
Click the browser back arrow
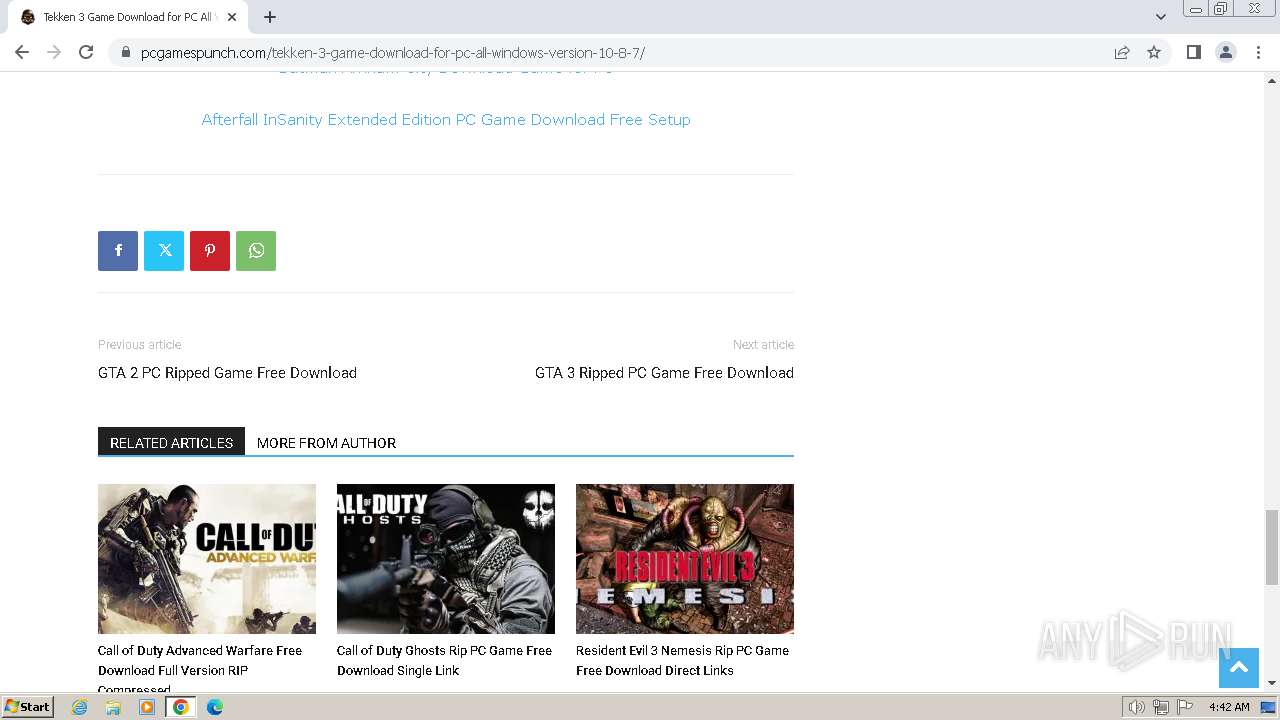pos(22,52)
